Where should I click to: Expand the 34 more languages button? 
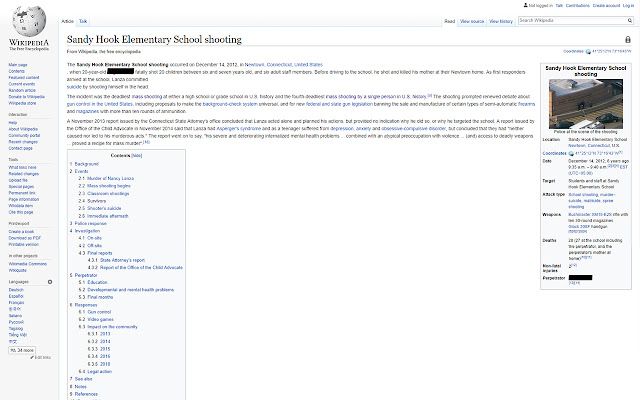22,350
